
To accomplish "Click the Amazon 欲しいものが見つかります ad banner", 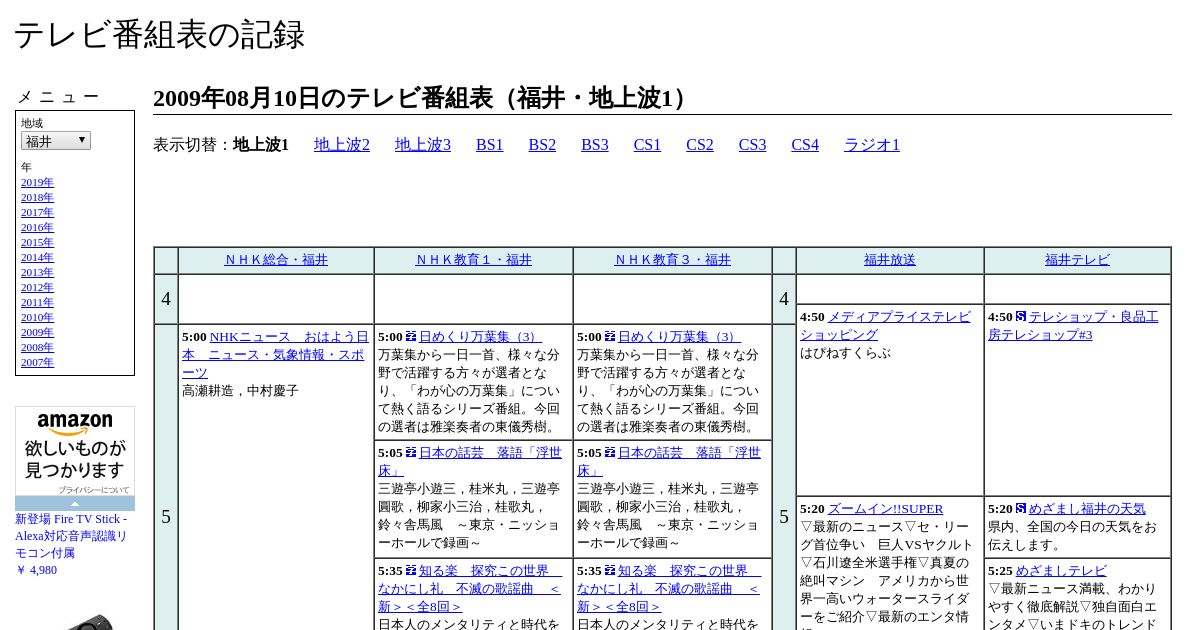I will point(75,458).
